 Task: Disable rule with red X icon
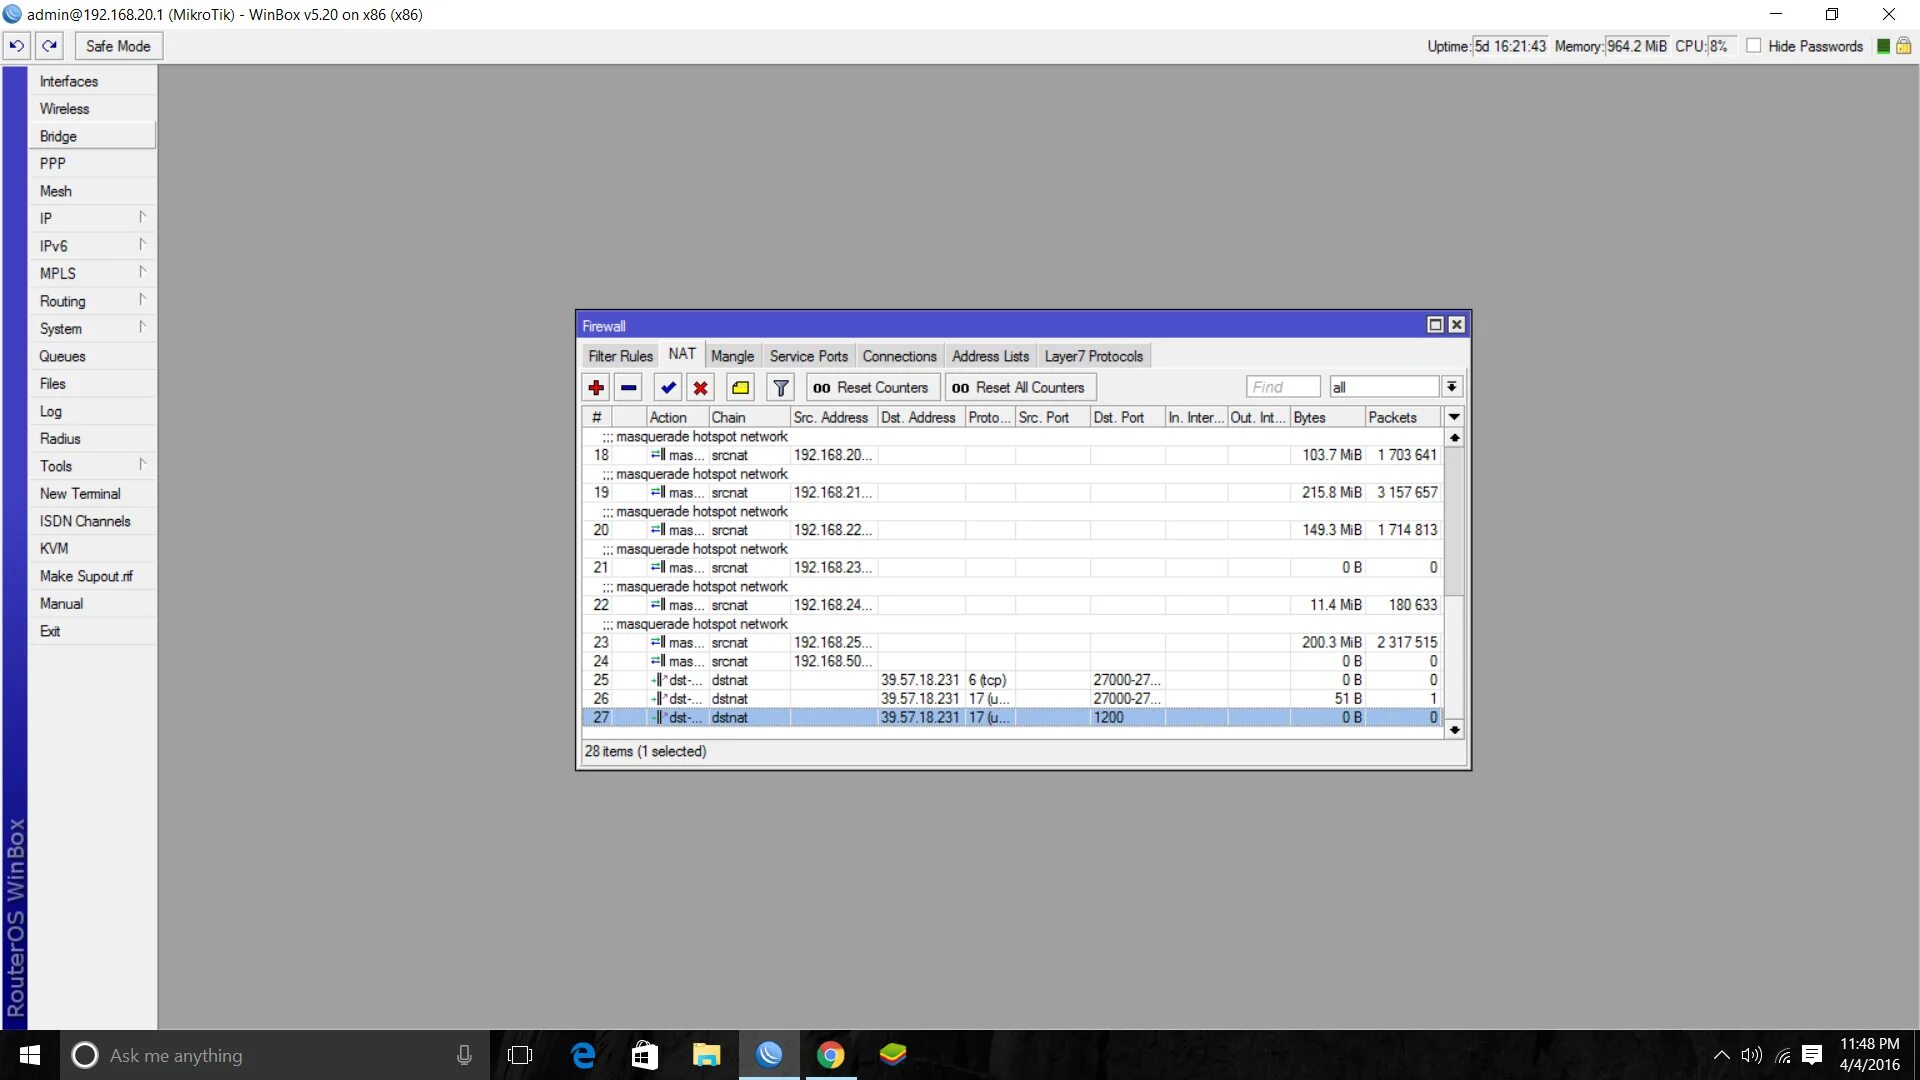(701, 387)
